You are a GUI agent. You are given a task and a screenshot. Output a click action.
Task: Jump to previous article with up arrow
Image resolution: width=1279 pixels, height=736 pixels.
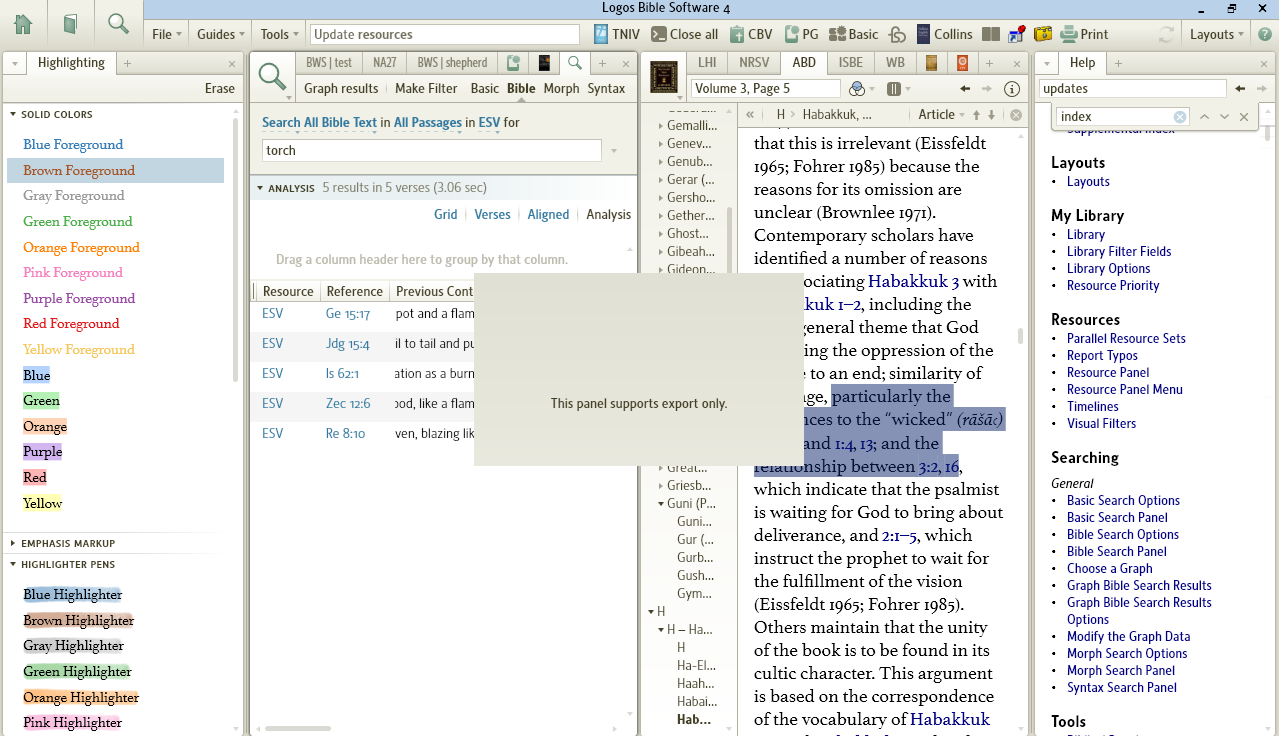click(x=977, y=115)
